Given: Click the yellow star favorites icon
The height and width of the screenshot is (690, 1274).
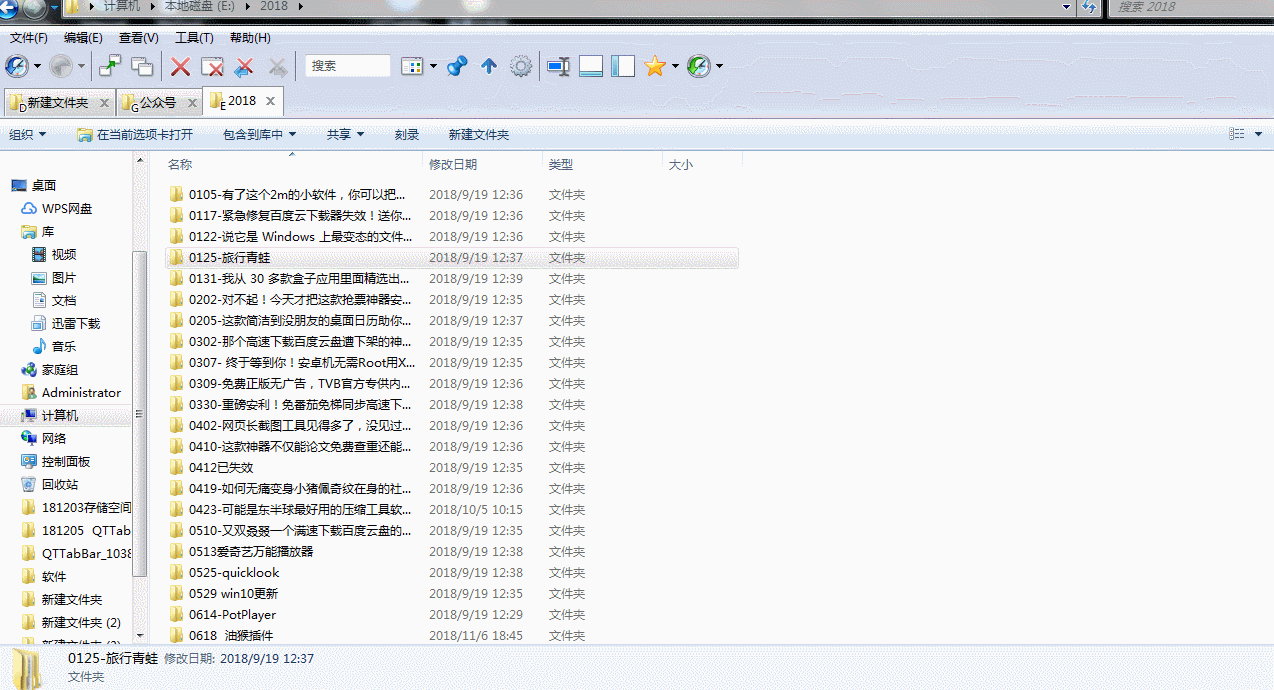Looking at the screenshot, I should (655, 67).
